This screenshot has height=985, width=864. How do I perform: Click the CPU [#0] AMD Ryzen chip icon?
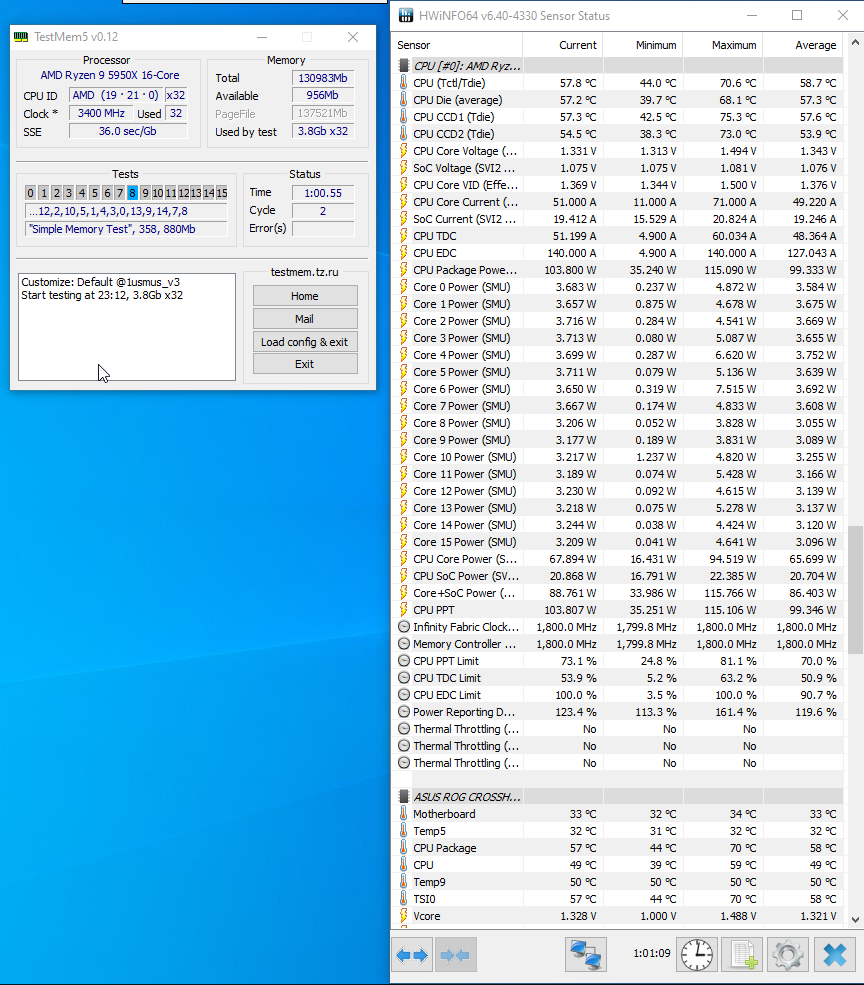[x=403, y=65]
